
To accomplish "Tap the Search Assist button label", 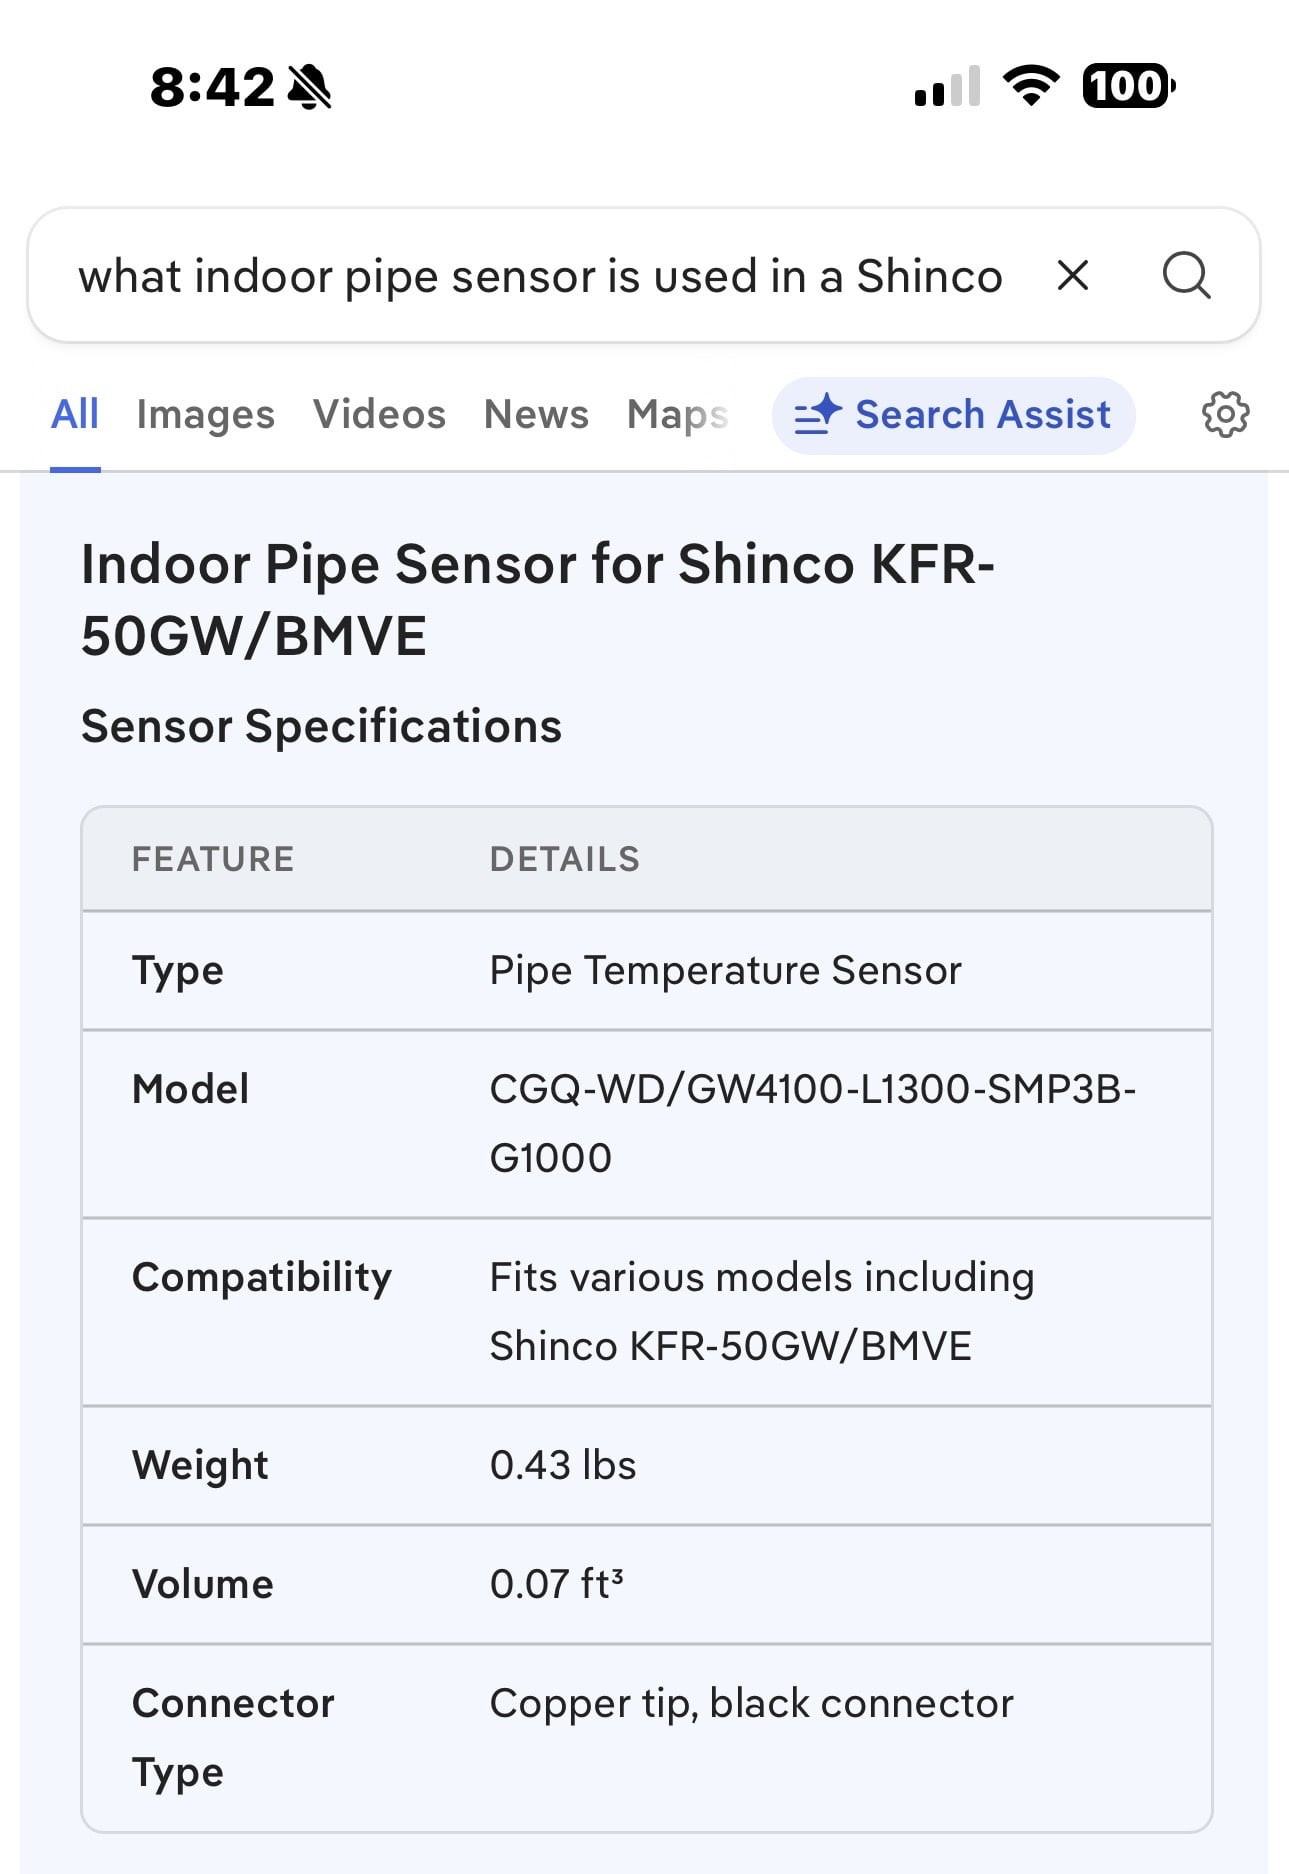I will click(982, 414).
